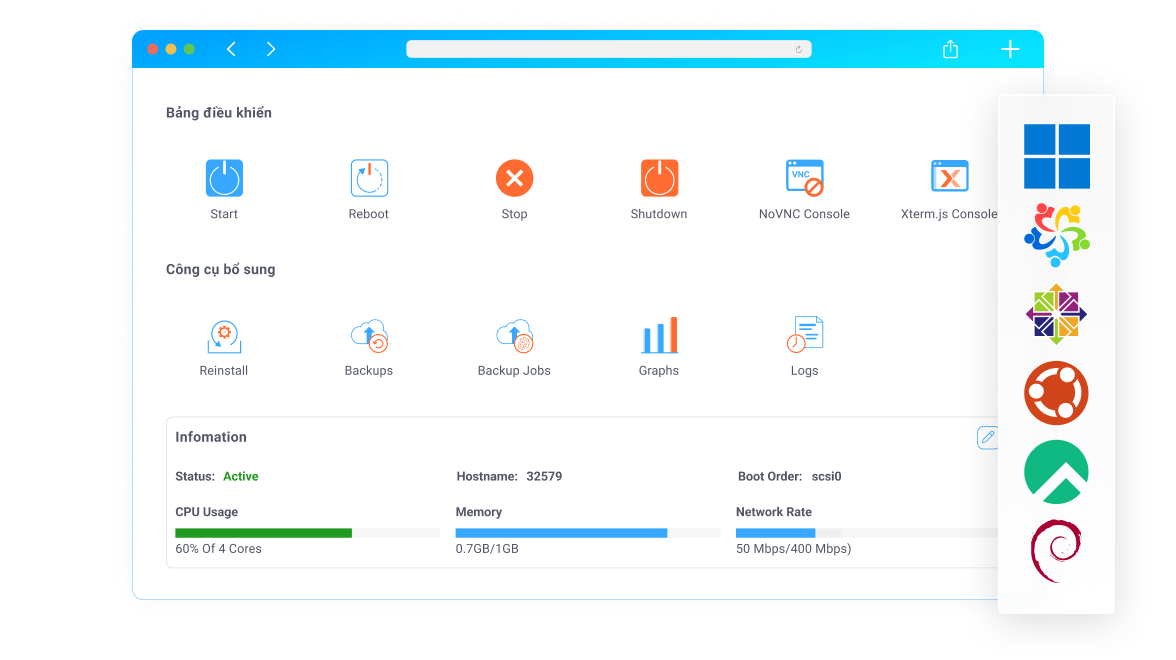This screenshot has width=1176, height=660.
Task: Click the Shutdown icon
Action: click(658, 177)
